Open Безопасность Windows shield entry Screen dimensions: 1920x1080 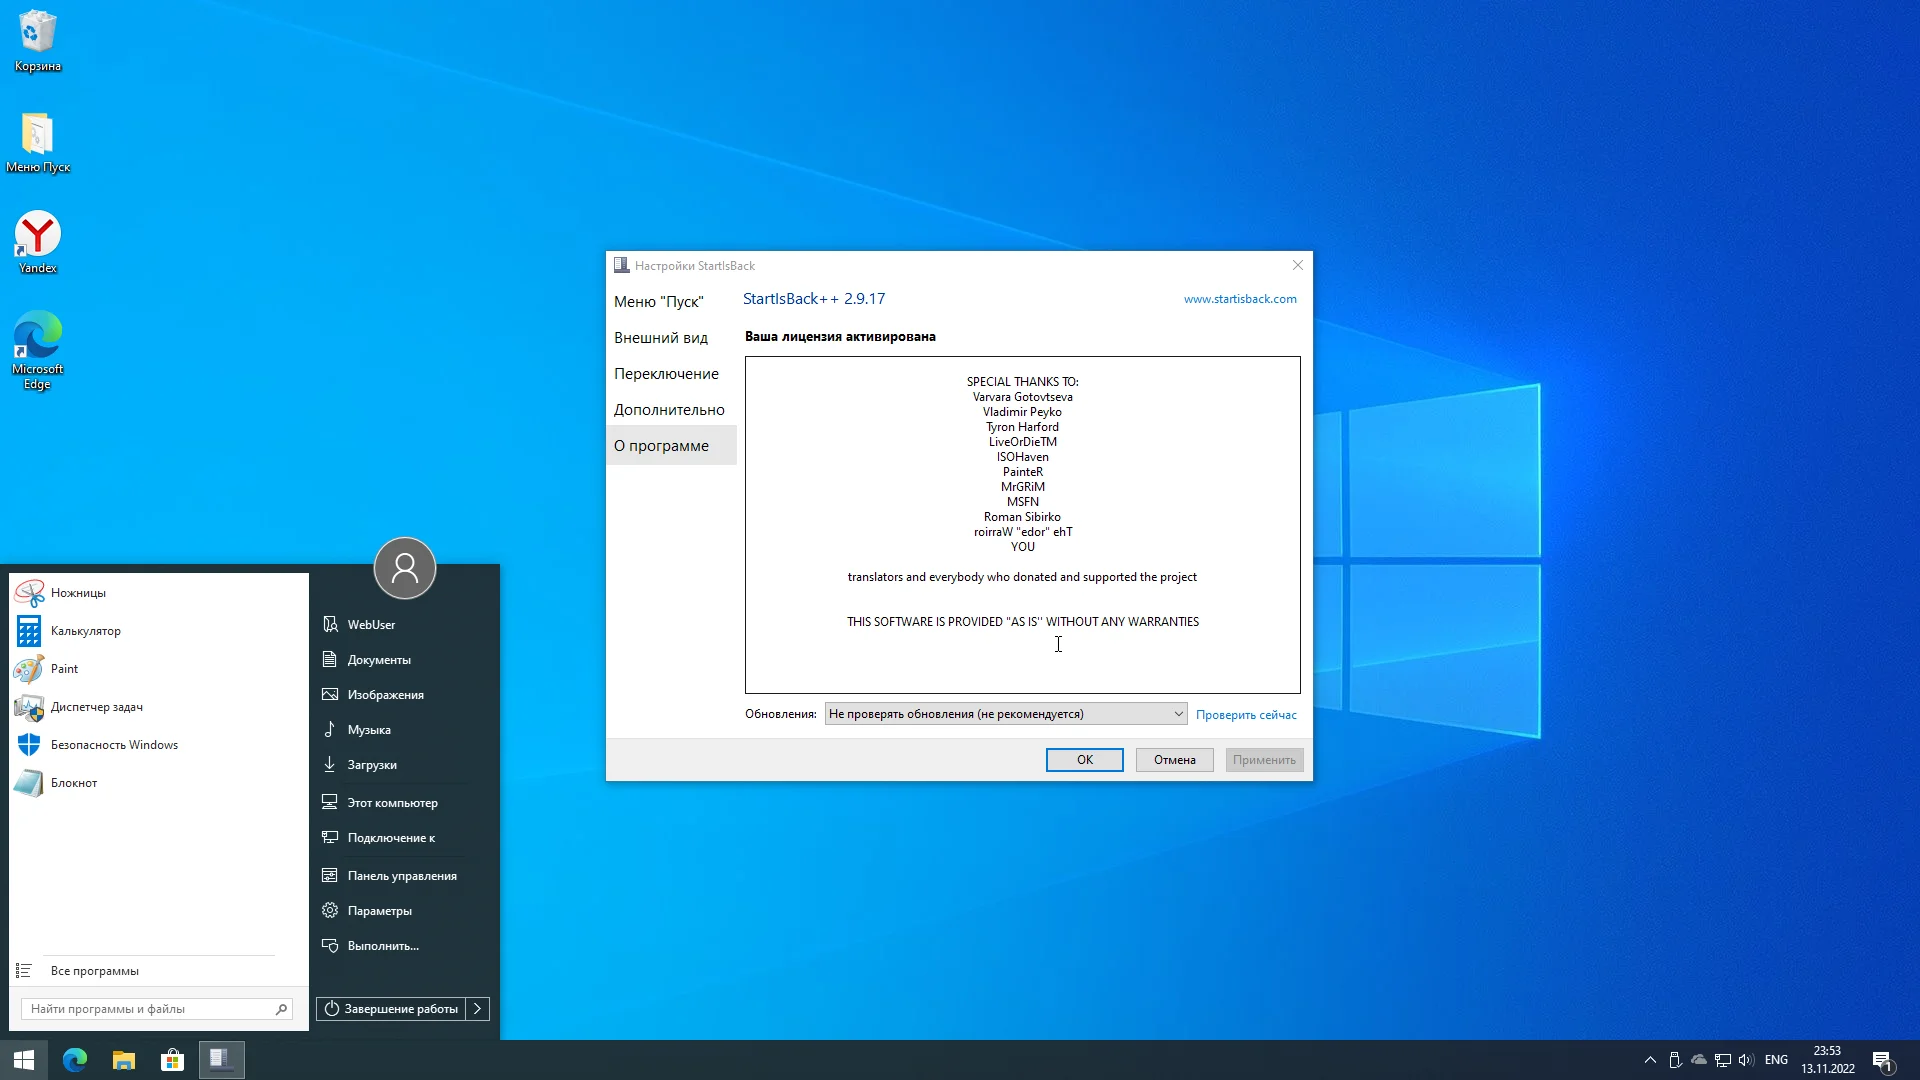113,745
